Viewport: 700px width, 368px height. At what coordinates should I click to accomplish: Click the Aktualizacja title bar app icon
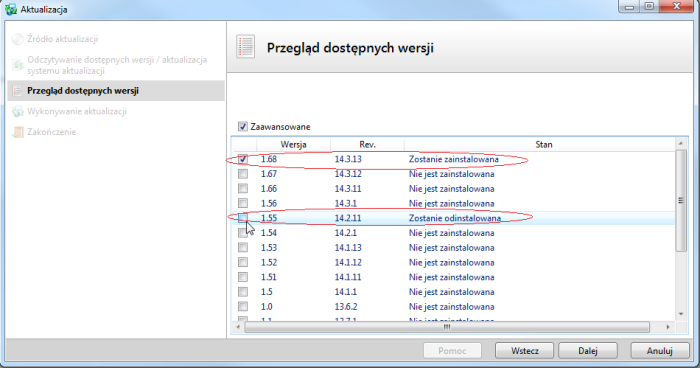(11, 9)
